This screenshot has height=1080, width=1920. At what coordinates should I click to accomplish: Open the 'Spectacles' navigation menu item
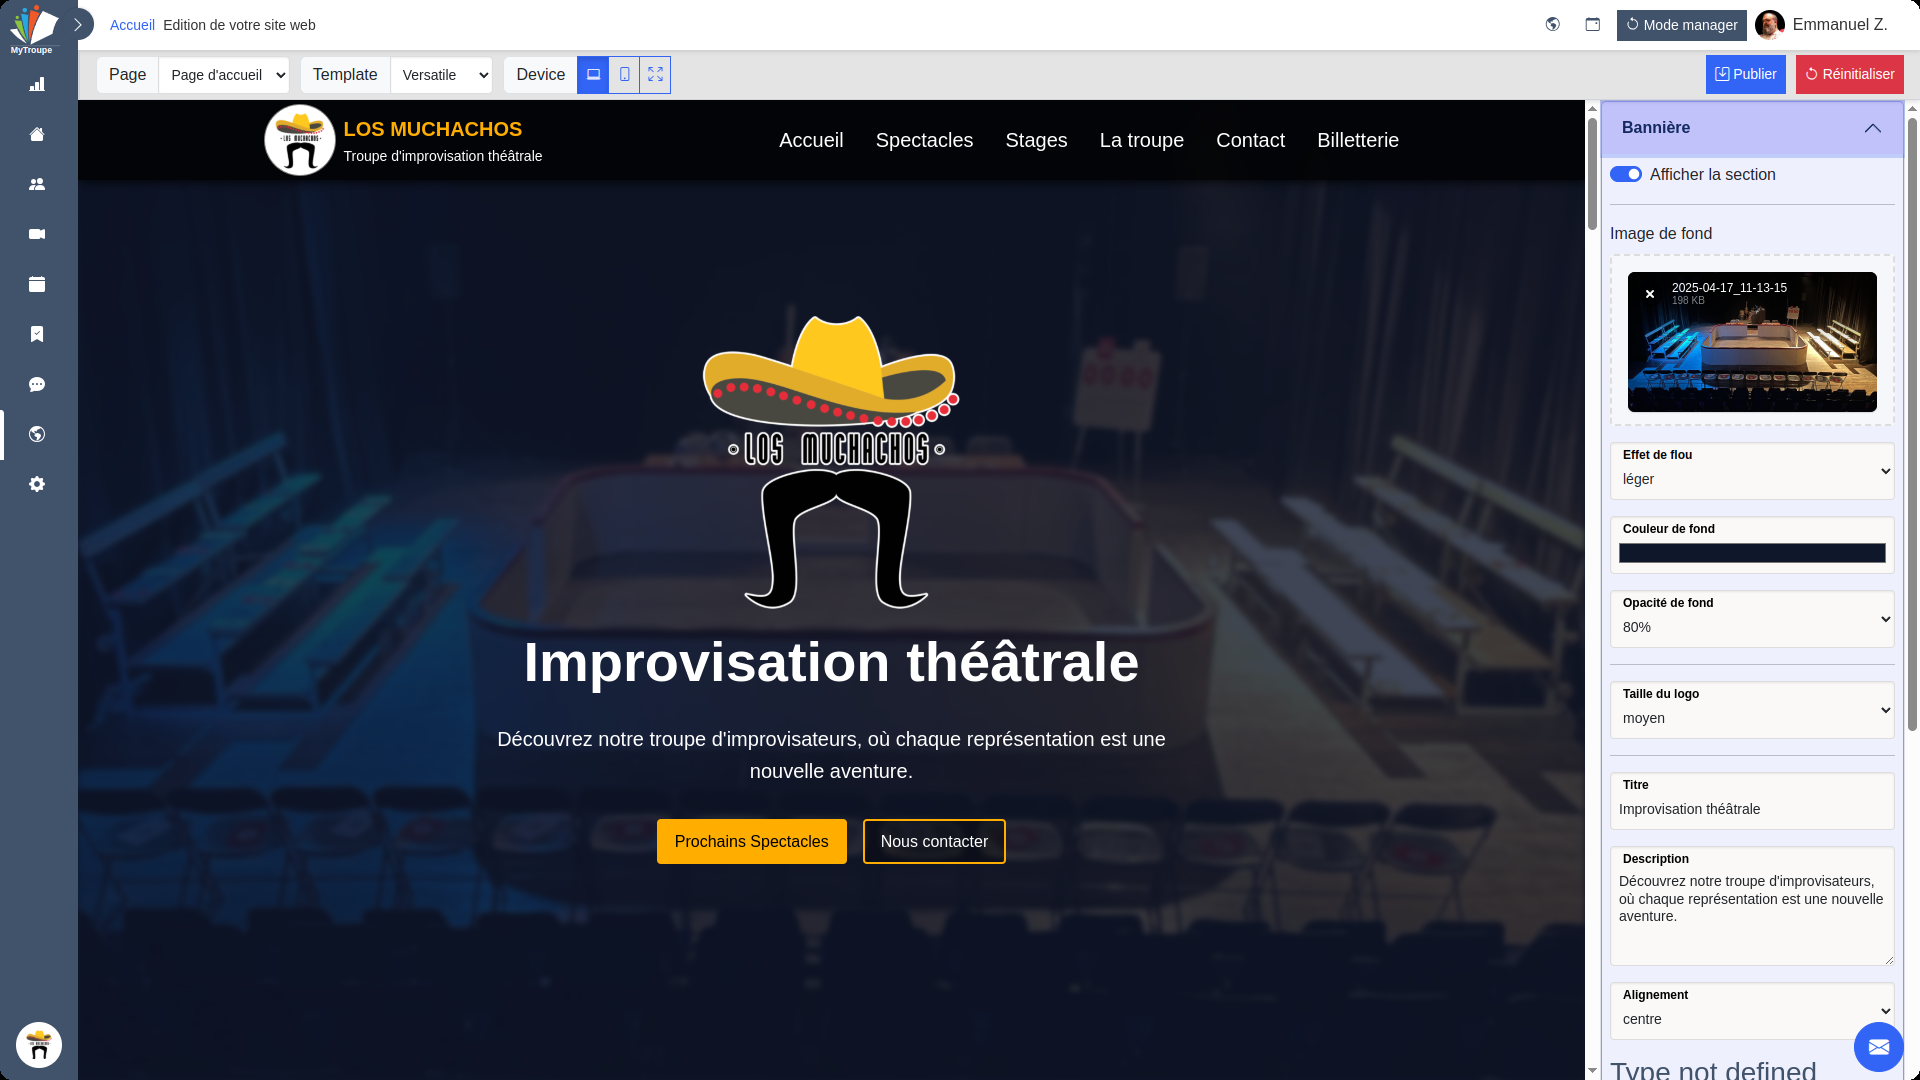924,140
